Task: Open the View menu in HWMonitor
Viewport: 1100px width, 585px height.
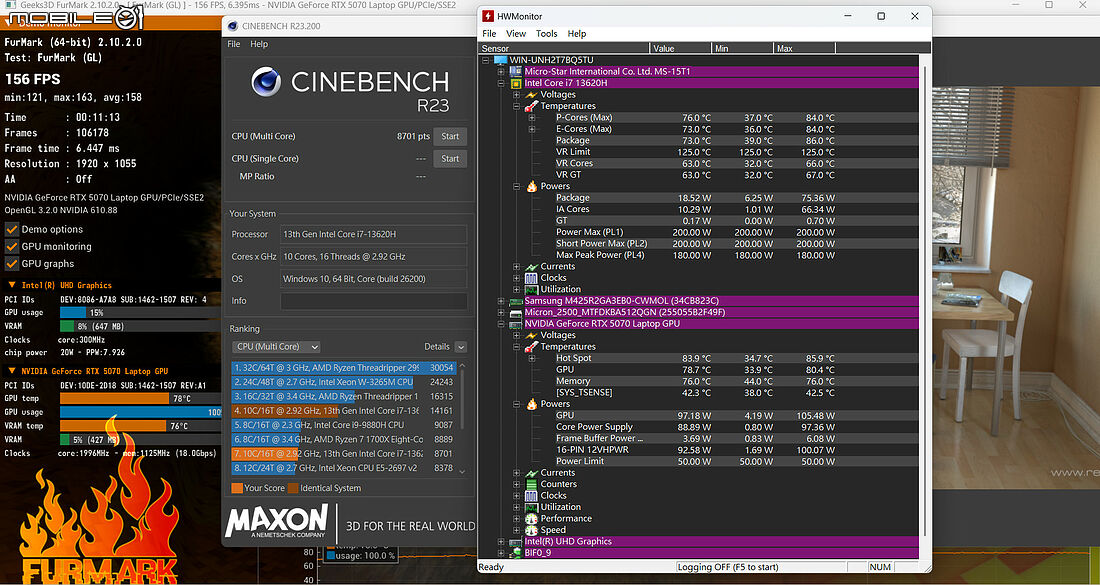Action: tap(516, 34)
